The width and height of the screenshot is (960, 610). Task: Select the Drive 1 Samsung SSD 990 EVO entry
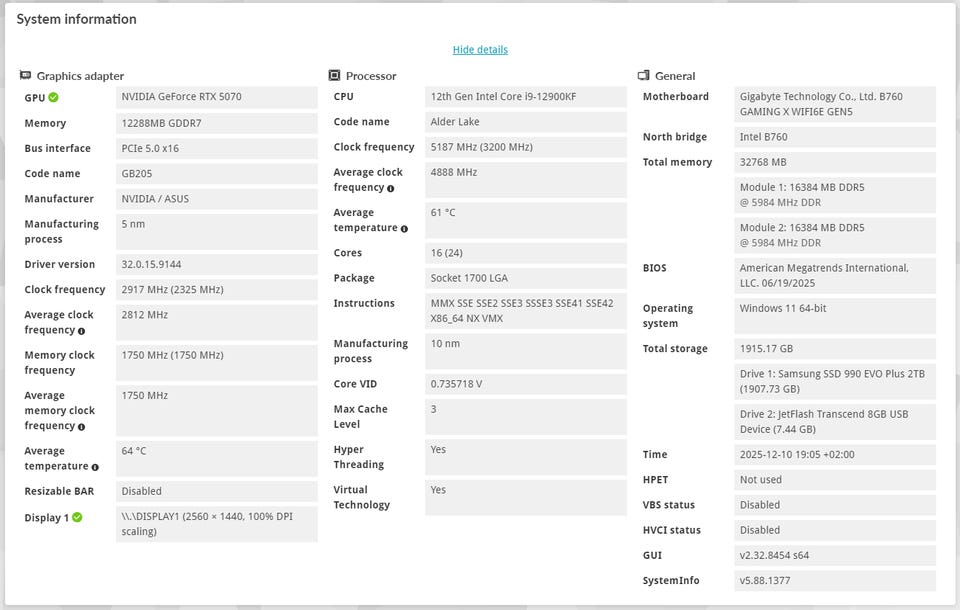835,382
